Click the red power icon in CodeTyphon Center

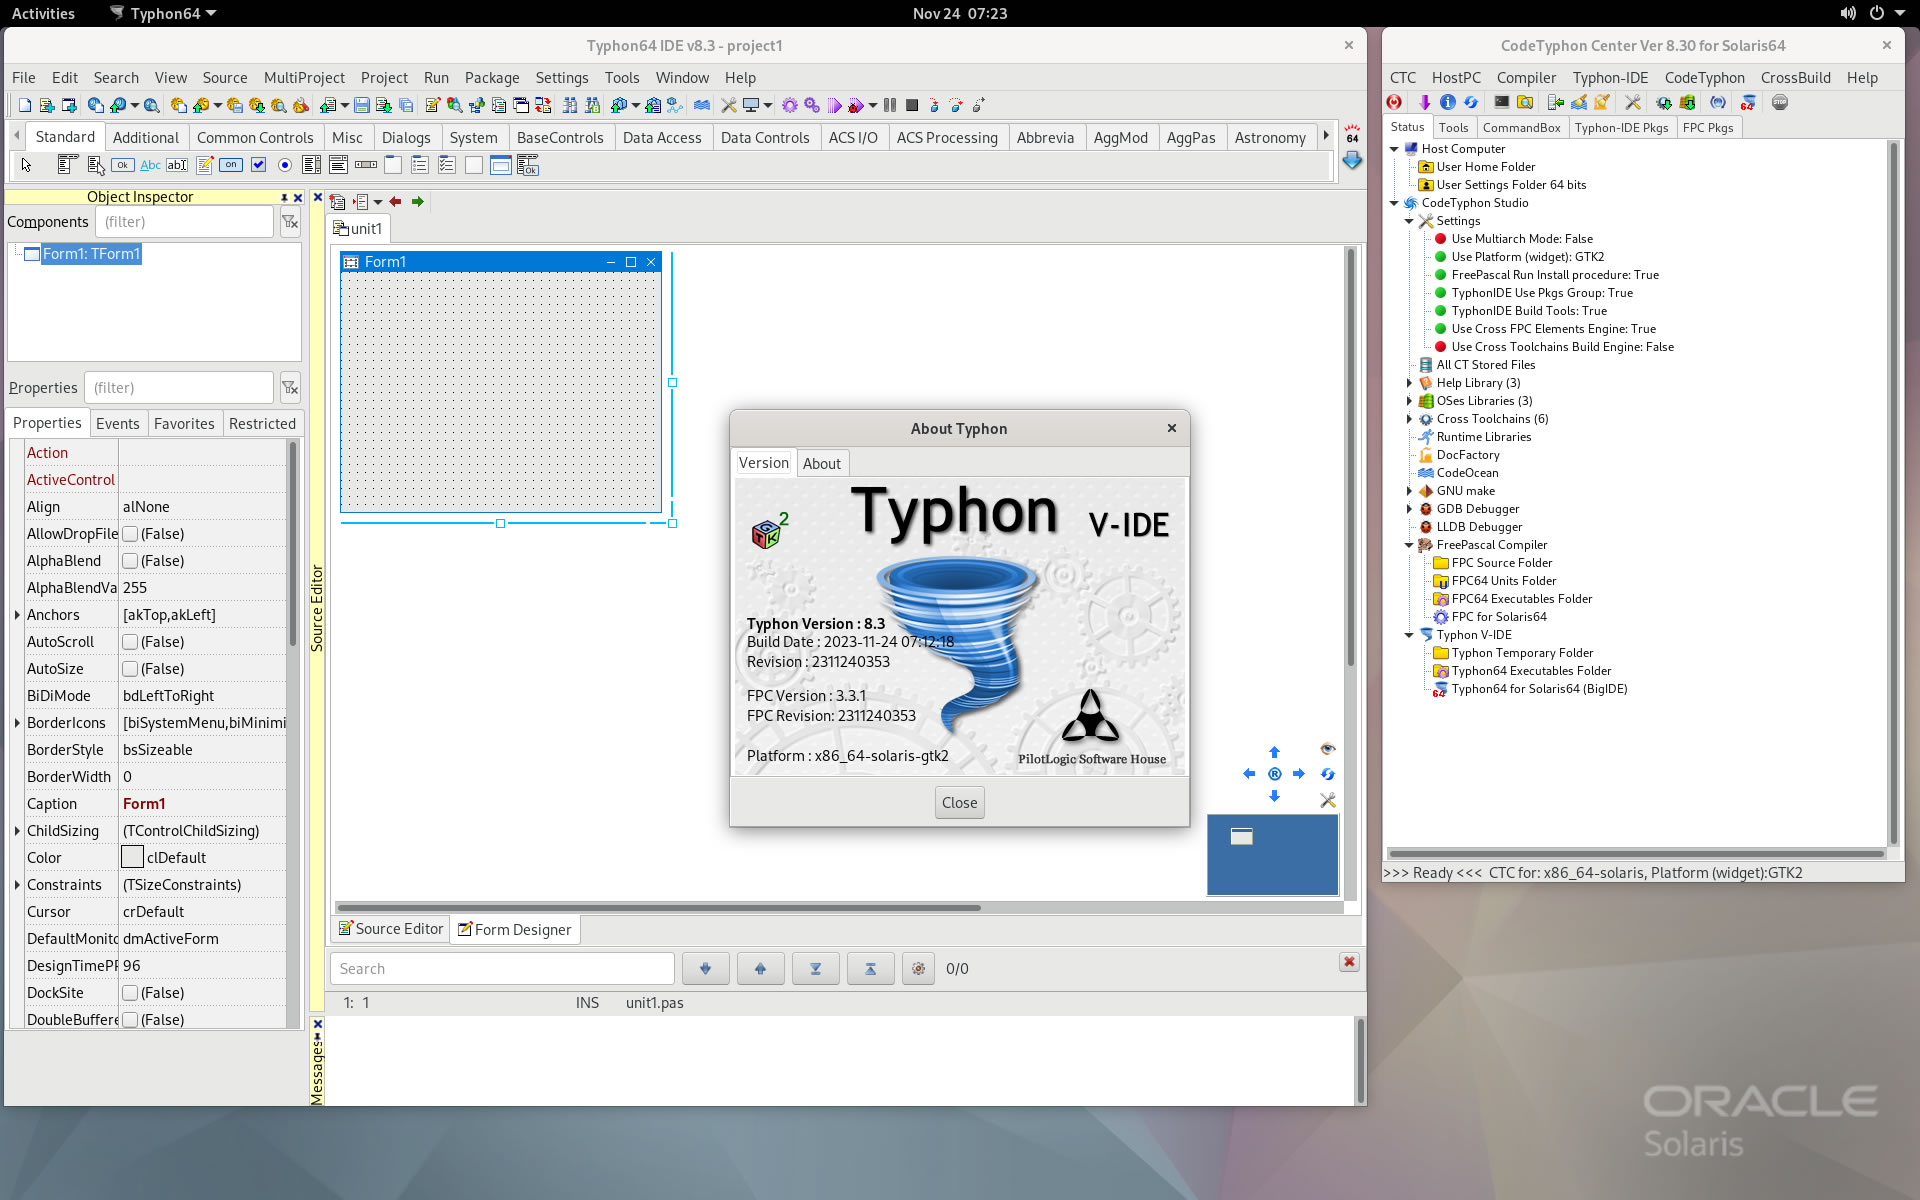click(x=1394, y=102)
